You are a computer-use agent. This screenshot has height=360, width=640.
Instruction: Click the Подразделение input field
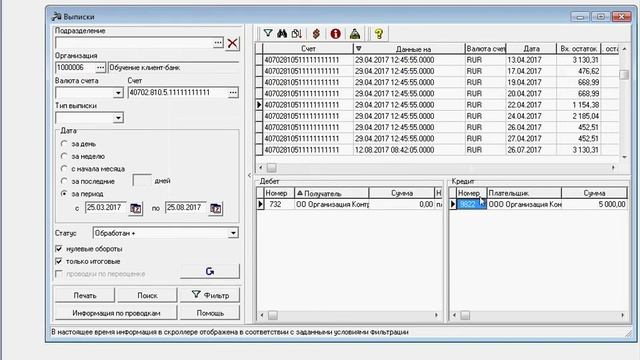[134, 43]
